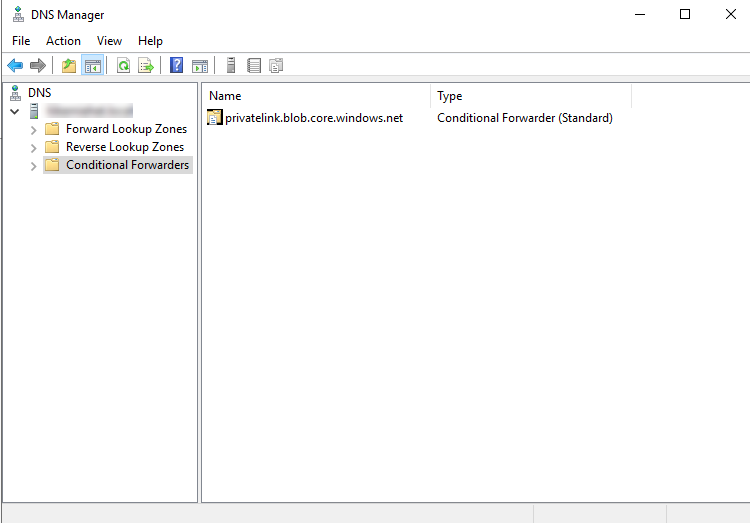Click the server tower toolbar icon

[231, 65]
